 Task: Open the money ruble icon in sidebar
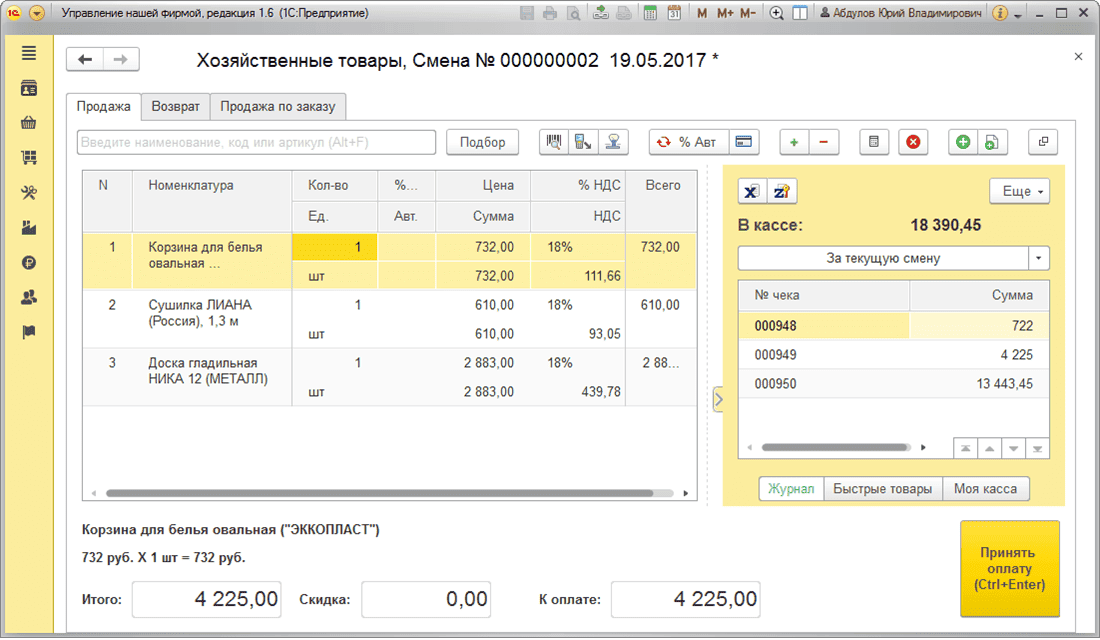[x=29, y=262]
